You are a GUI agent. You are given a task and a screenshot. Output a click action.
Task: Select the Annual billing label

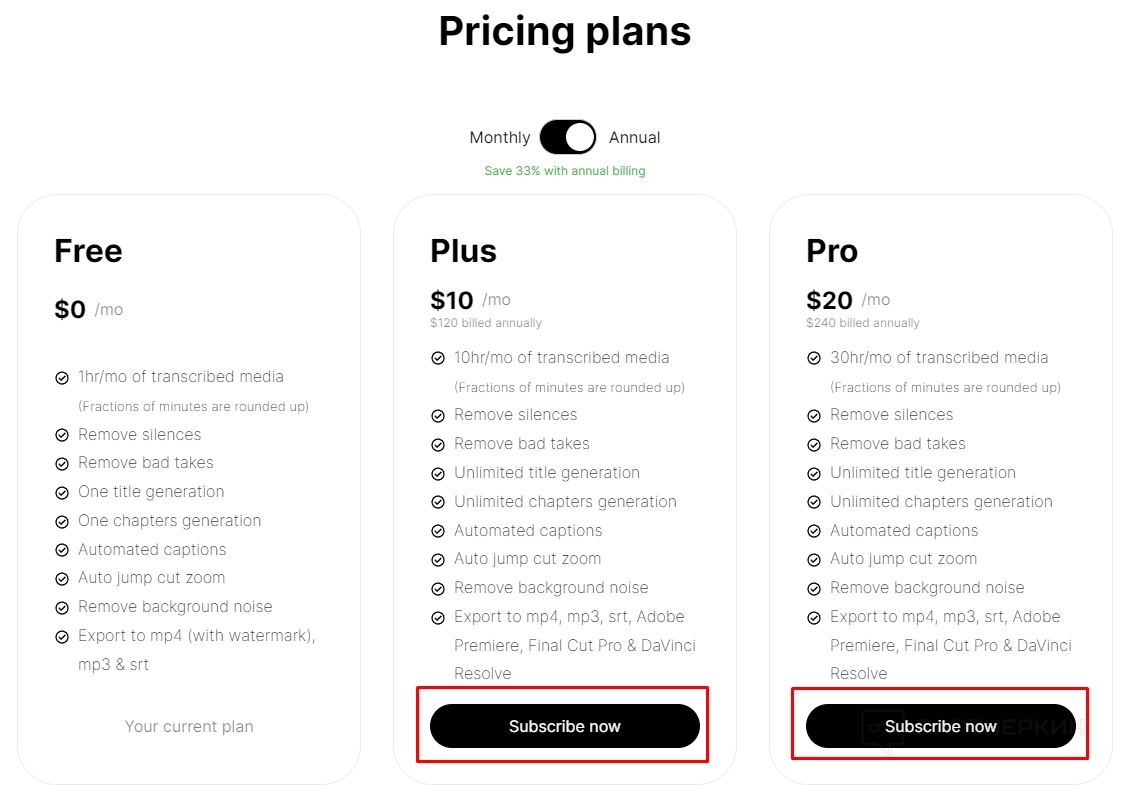(x=634, y=137)
